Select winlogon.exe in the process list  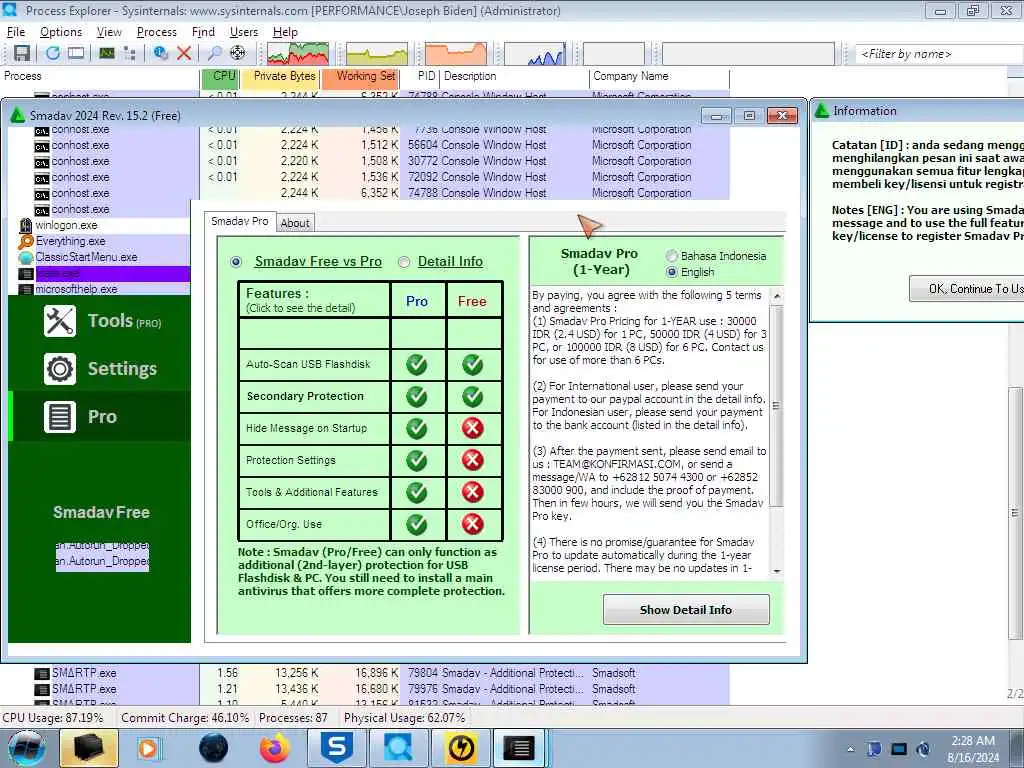(x=66, y=225)
